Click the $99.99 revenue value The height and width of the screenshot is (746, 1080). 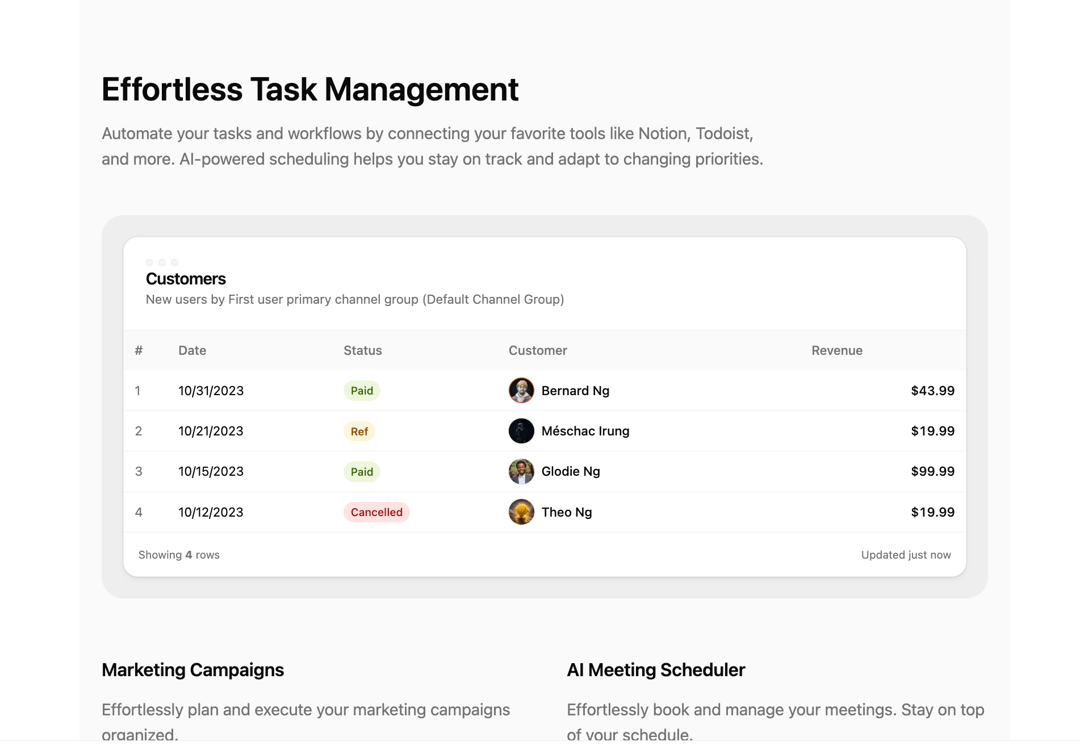933,472
